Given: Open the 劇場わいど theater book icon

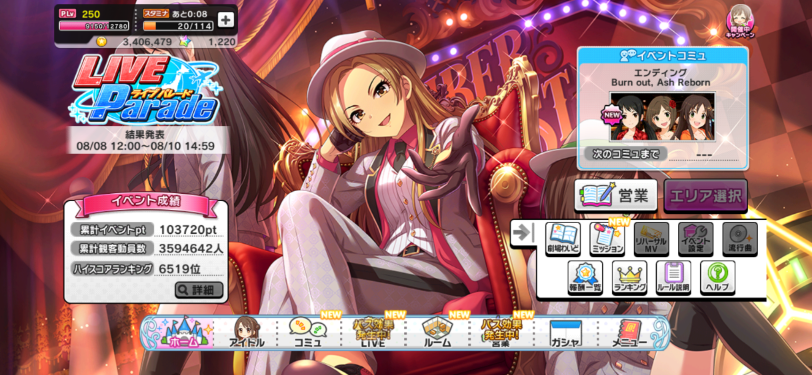Looking at the screenshot, I should [x=563, y=239].
